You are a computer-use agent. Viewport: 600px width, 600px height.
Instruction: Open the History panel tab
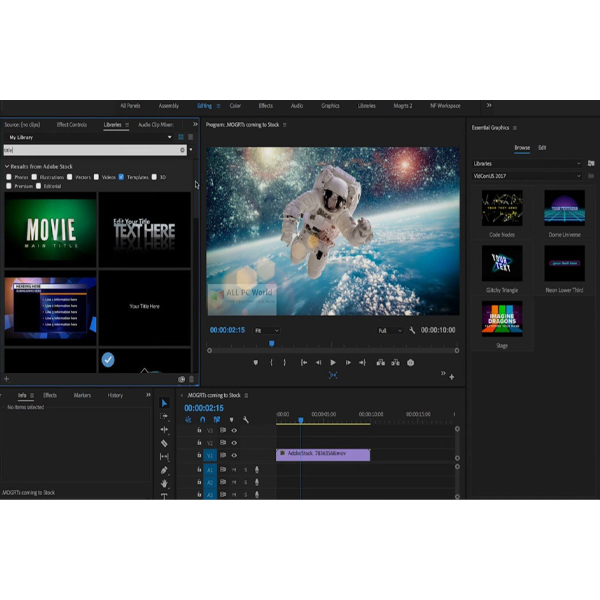(x=115, y=395)
